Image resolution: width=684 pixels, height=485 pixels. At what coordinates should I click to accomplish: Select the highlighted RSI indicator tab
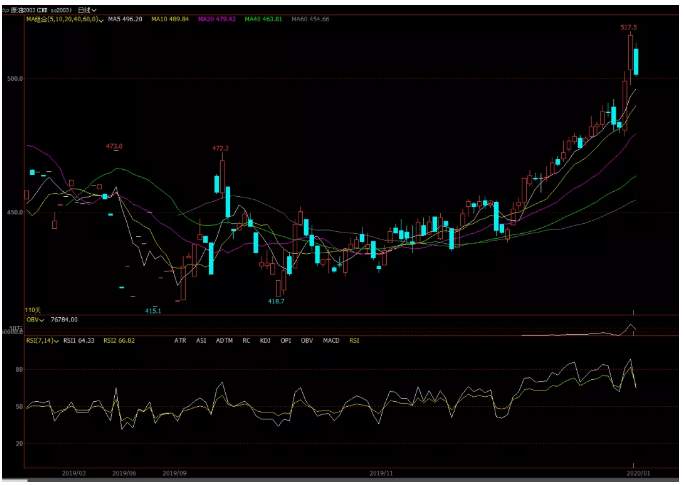[x=354, y=340]
